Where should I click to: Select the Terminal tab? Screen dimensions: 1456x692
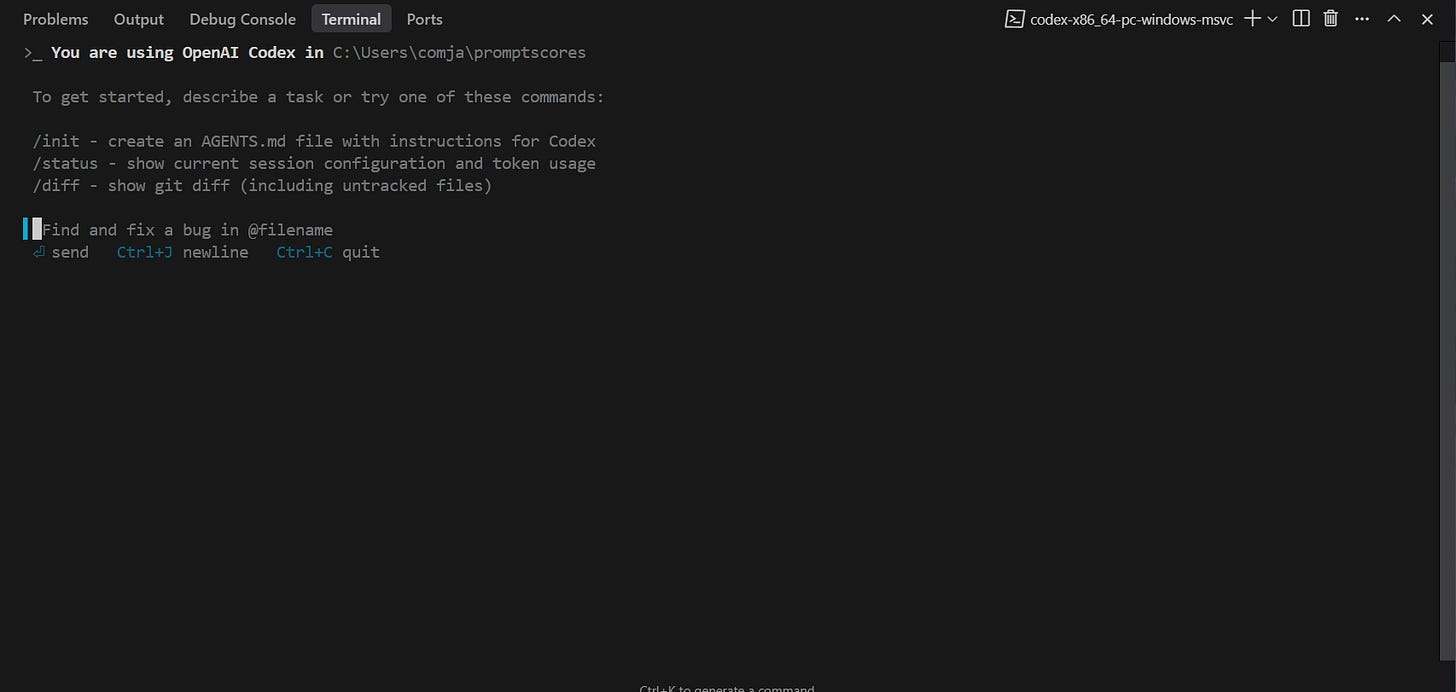[351, 19]
